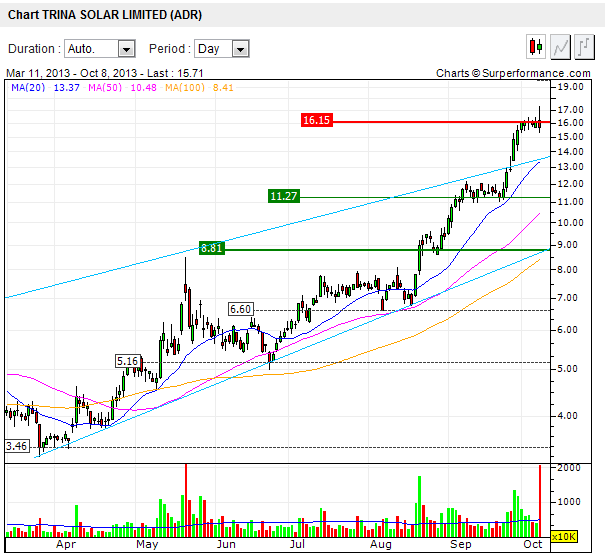
Task: Click the 5.16 price level label
Action: click(x=128, y=361)
